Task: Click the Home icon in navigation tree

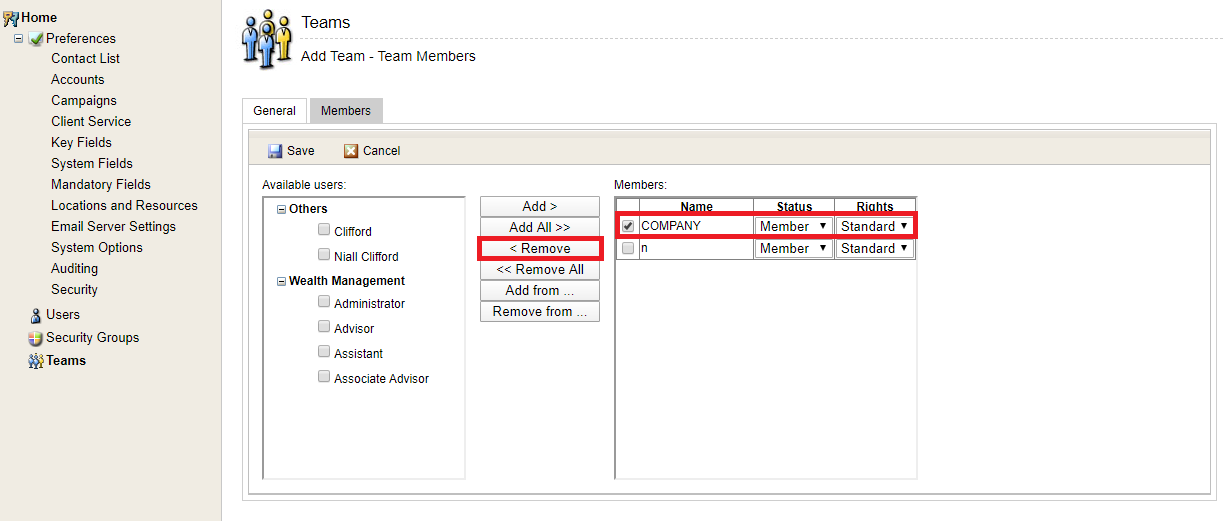Action: (x=11, y=18)
